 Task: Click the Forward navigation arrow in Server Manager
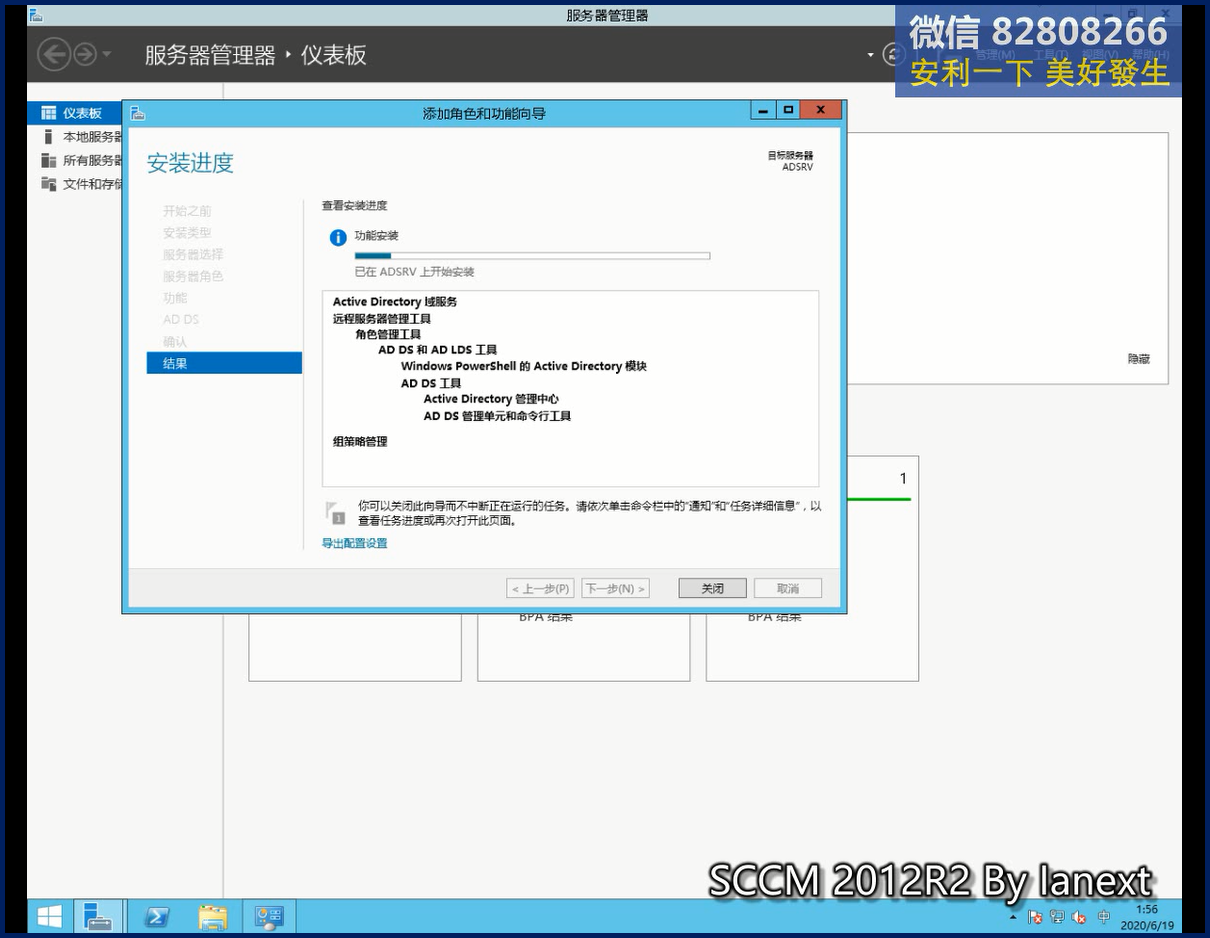[x=85, y=54]
